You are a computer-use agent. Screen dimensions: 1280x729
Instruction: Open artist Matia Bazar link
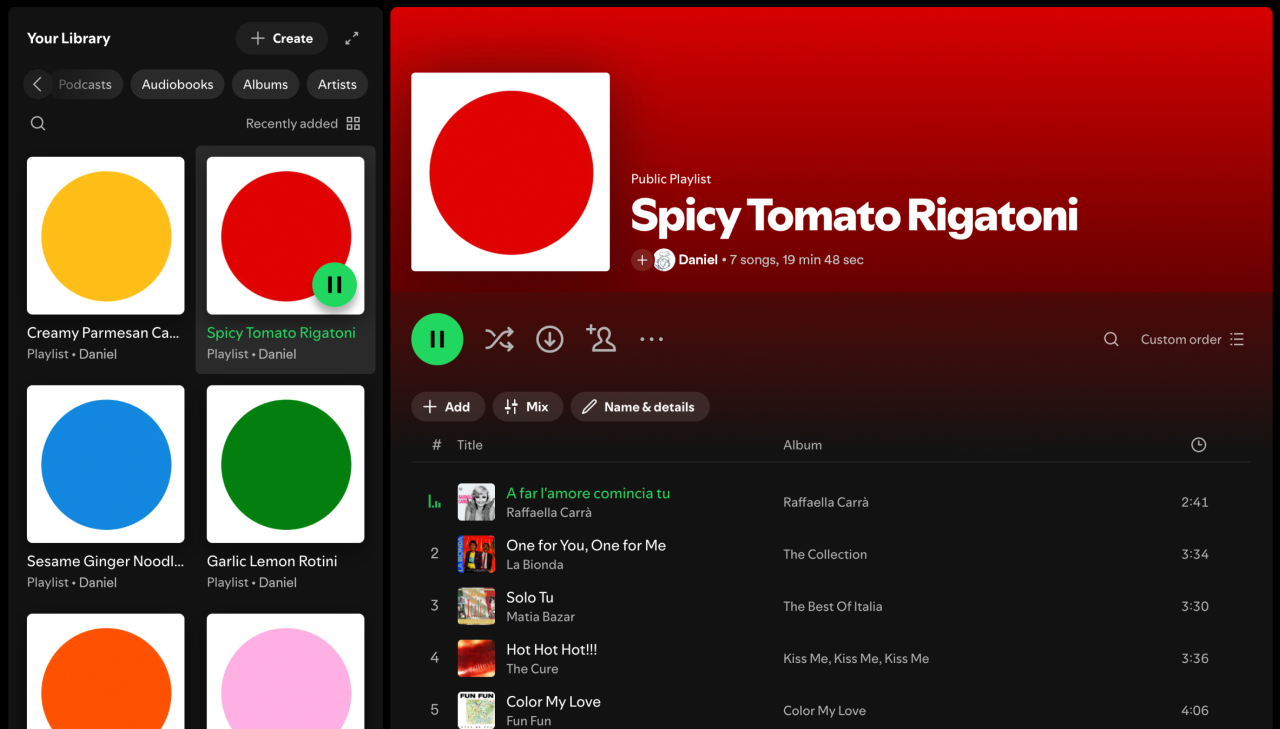point(540,617)
